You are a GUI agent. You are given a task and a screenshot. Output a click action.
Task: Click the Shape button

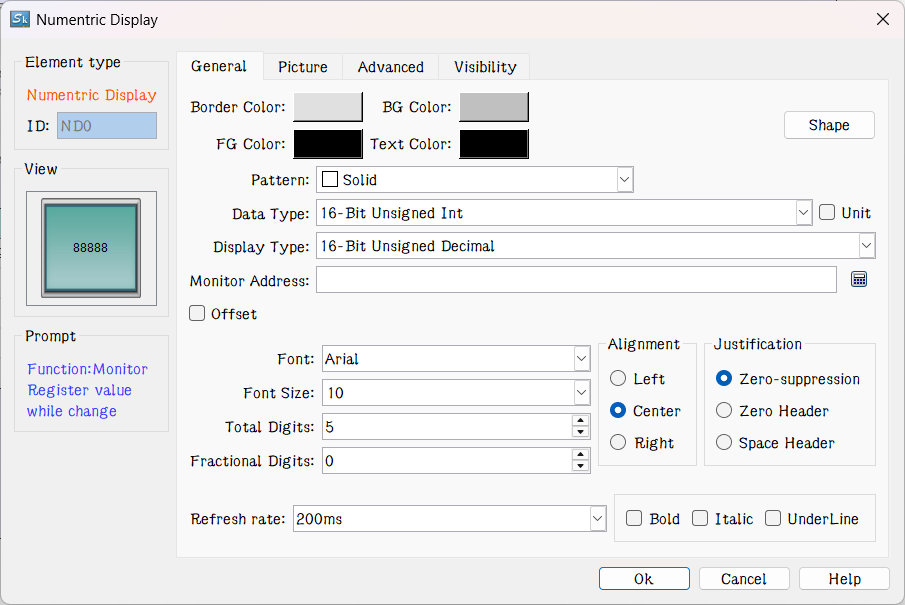click(829, 125)
